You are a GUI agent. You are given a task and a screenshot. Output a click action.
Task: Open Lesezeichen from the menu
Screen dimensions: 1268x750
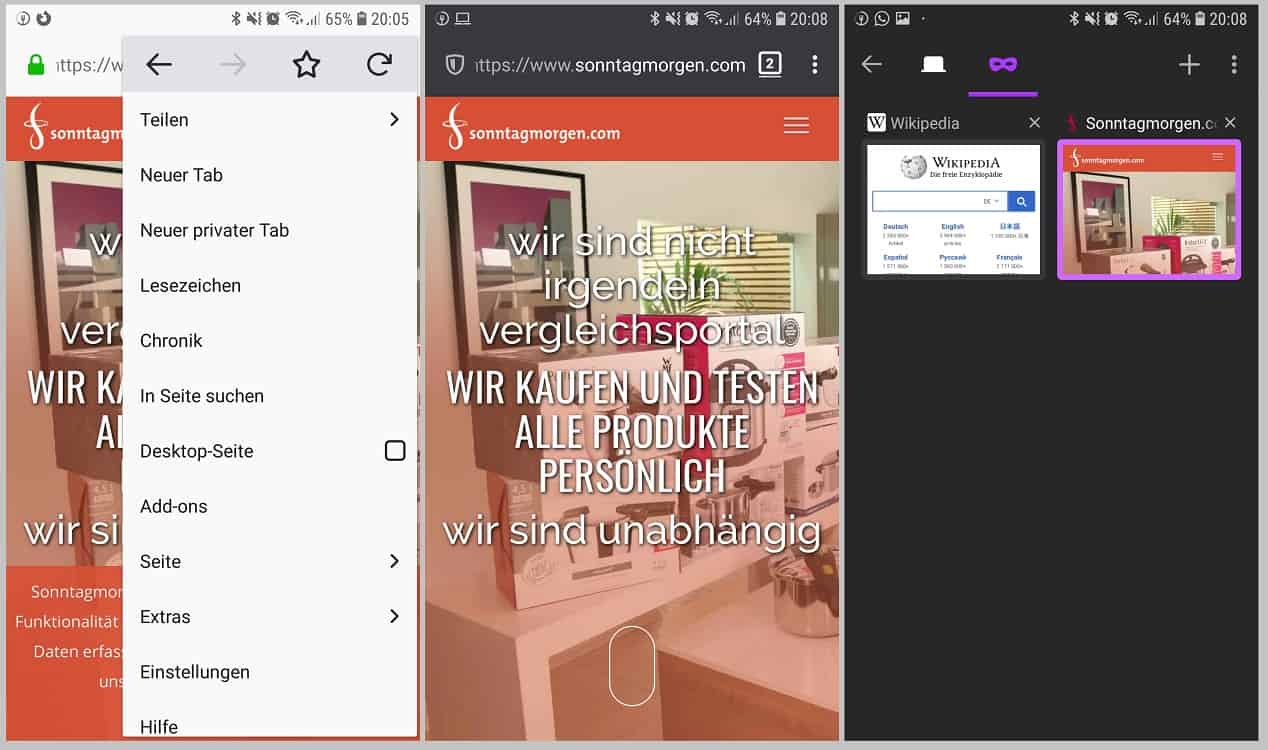pos(270,285)
